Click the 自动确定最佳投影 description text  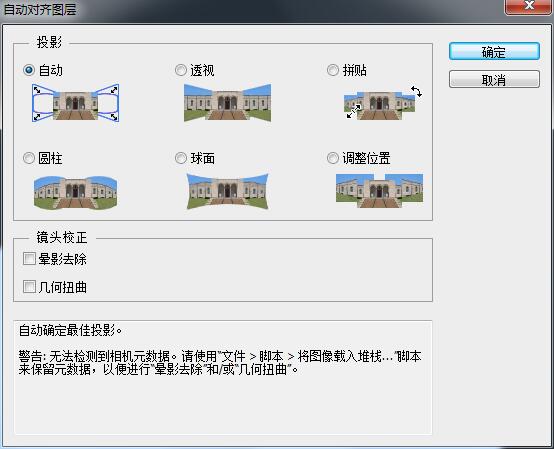[x=70, y=331]
